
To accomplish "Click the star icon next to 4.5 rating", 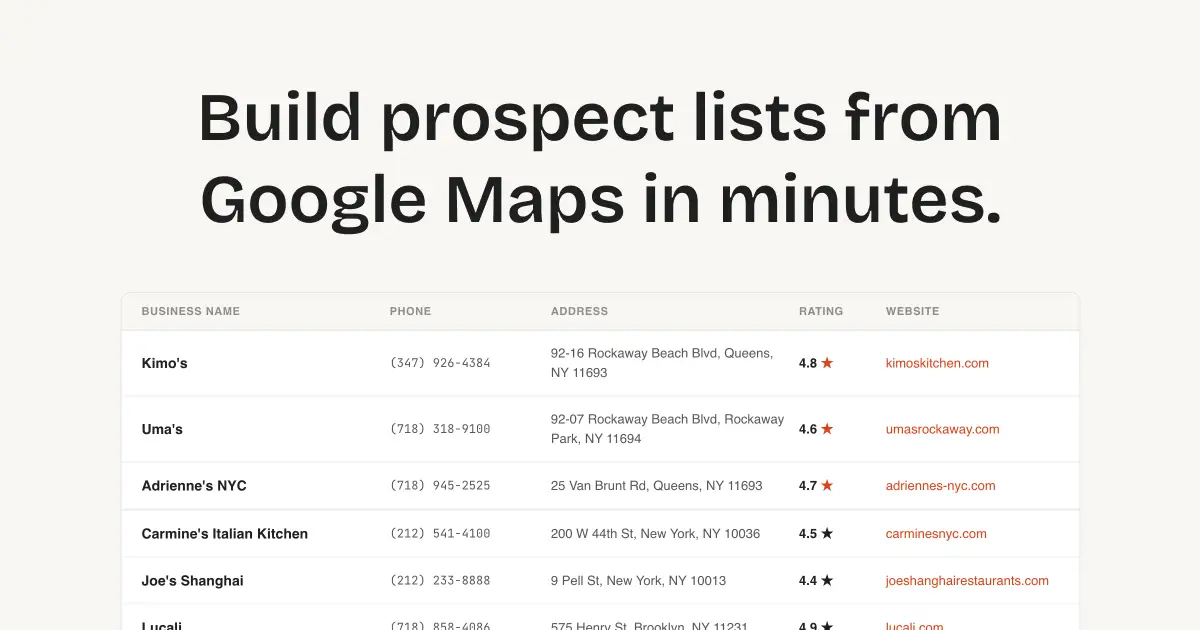I will [827, 533].
